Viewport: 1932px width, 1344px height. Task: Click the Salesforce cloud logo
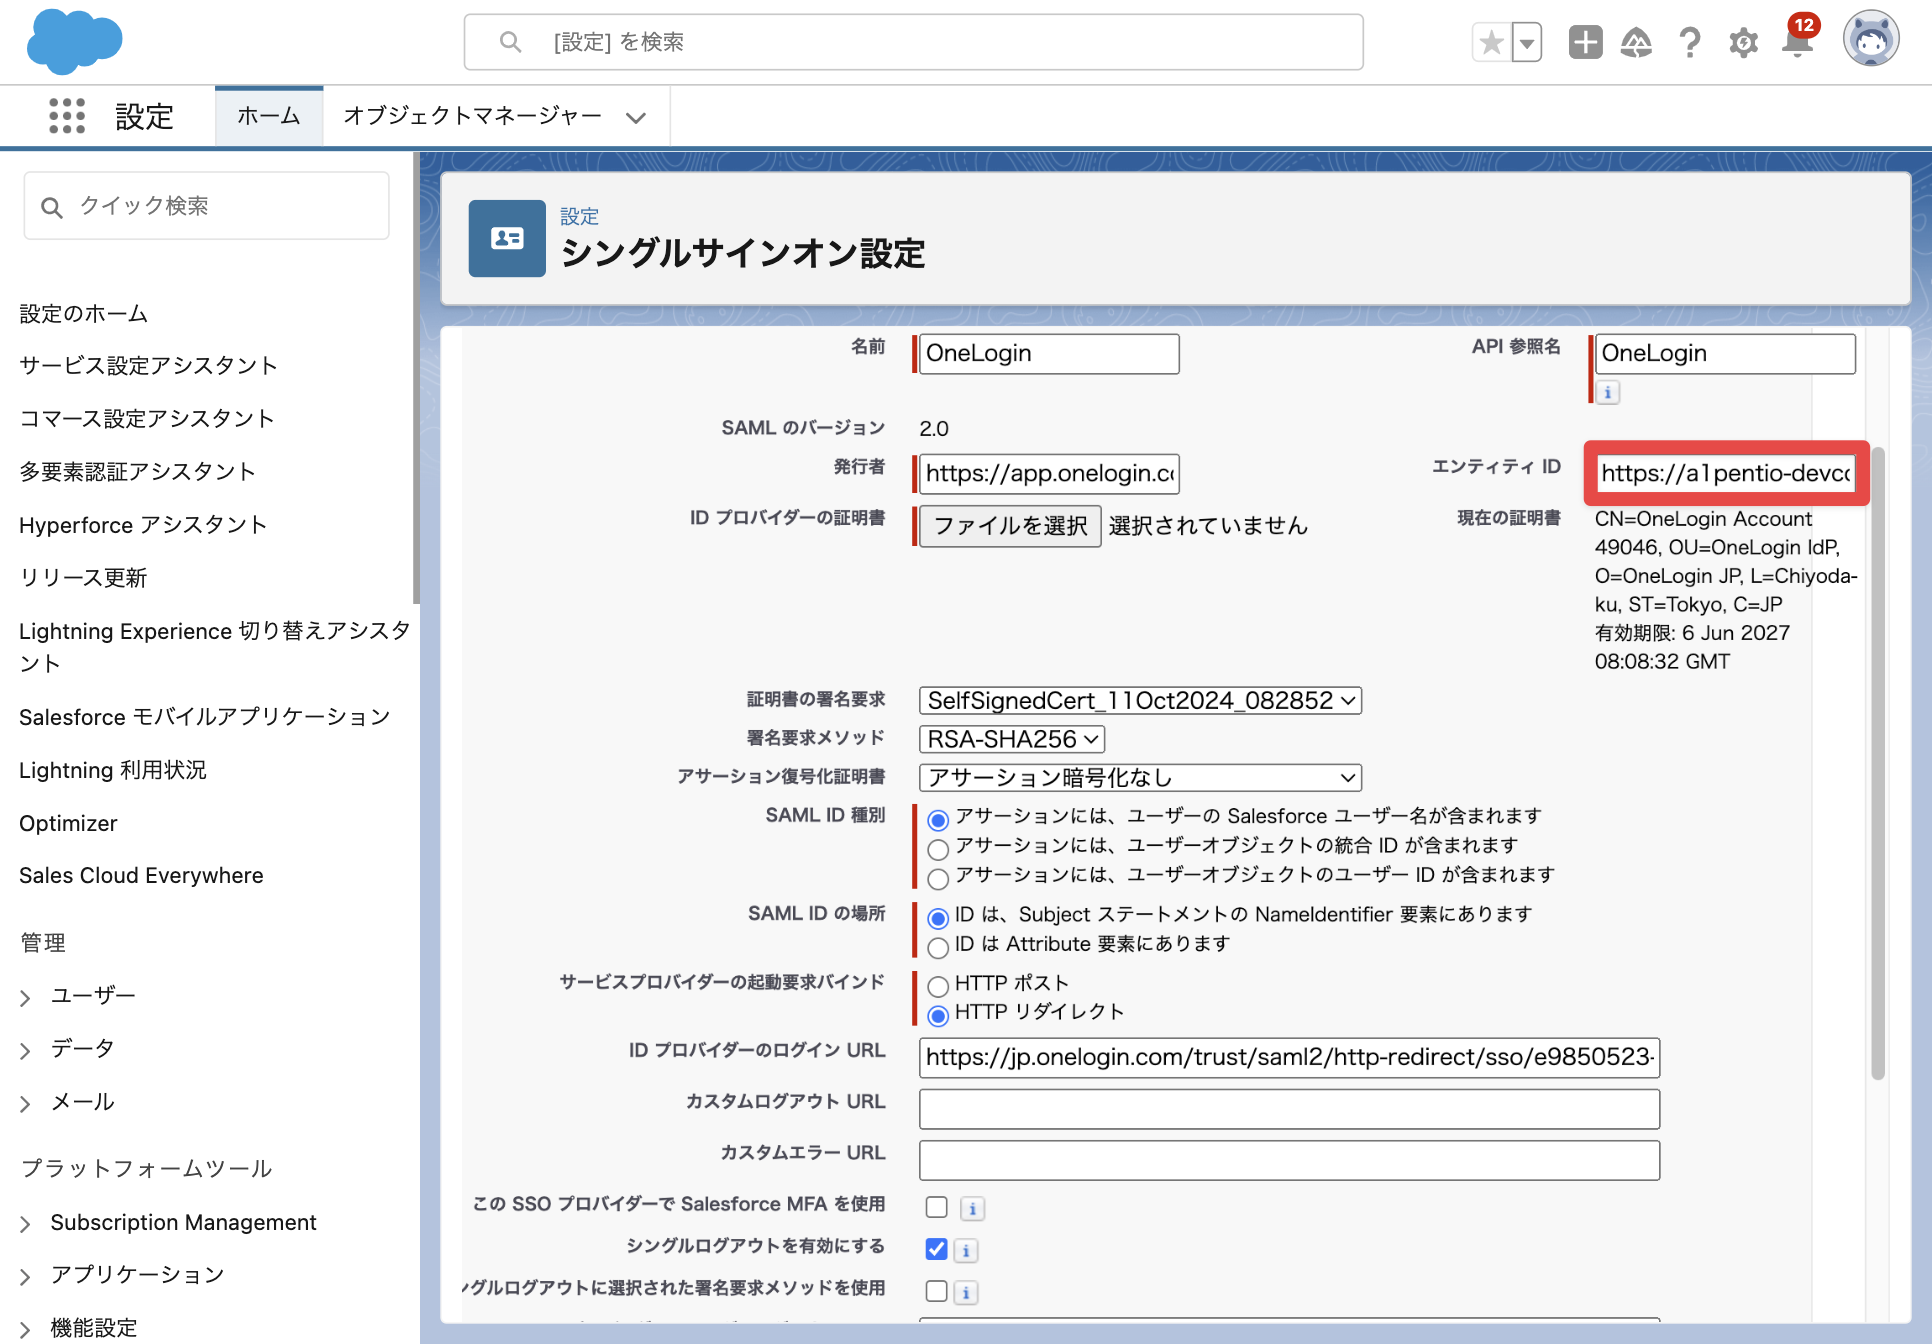pos(74,42)
